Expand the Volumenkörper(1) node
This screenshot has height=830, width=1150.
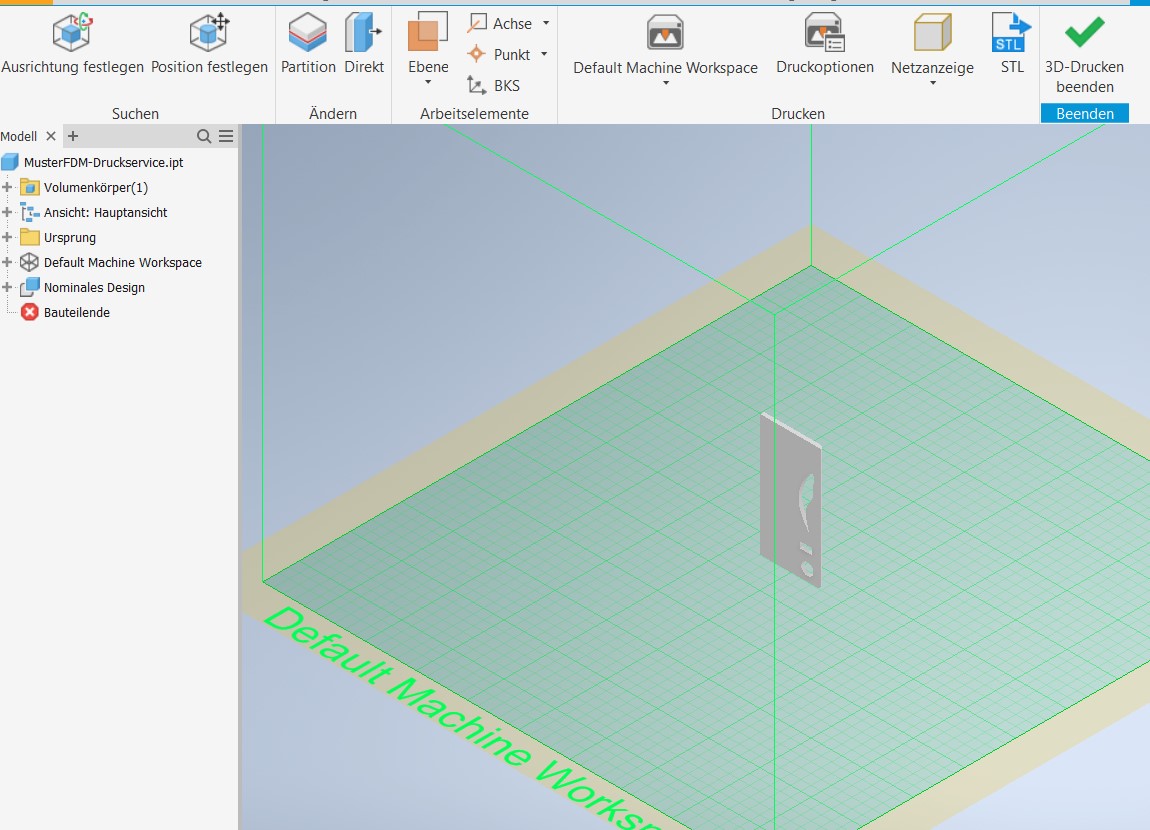(x=7, y=187)
